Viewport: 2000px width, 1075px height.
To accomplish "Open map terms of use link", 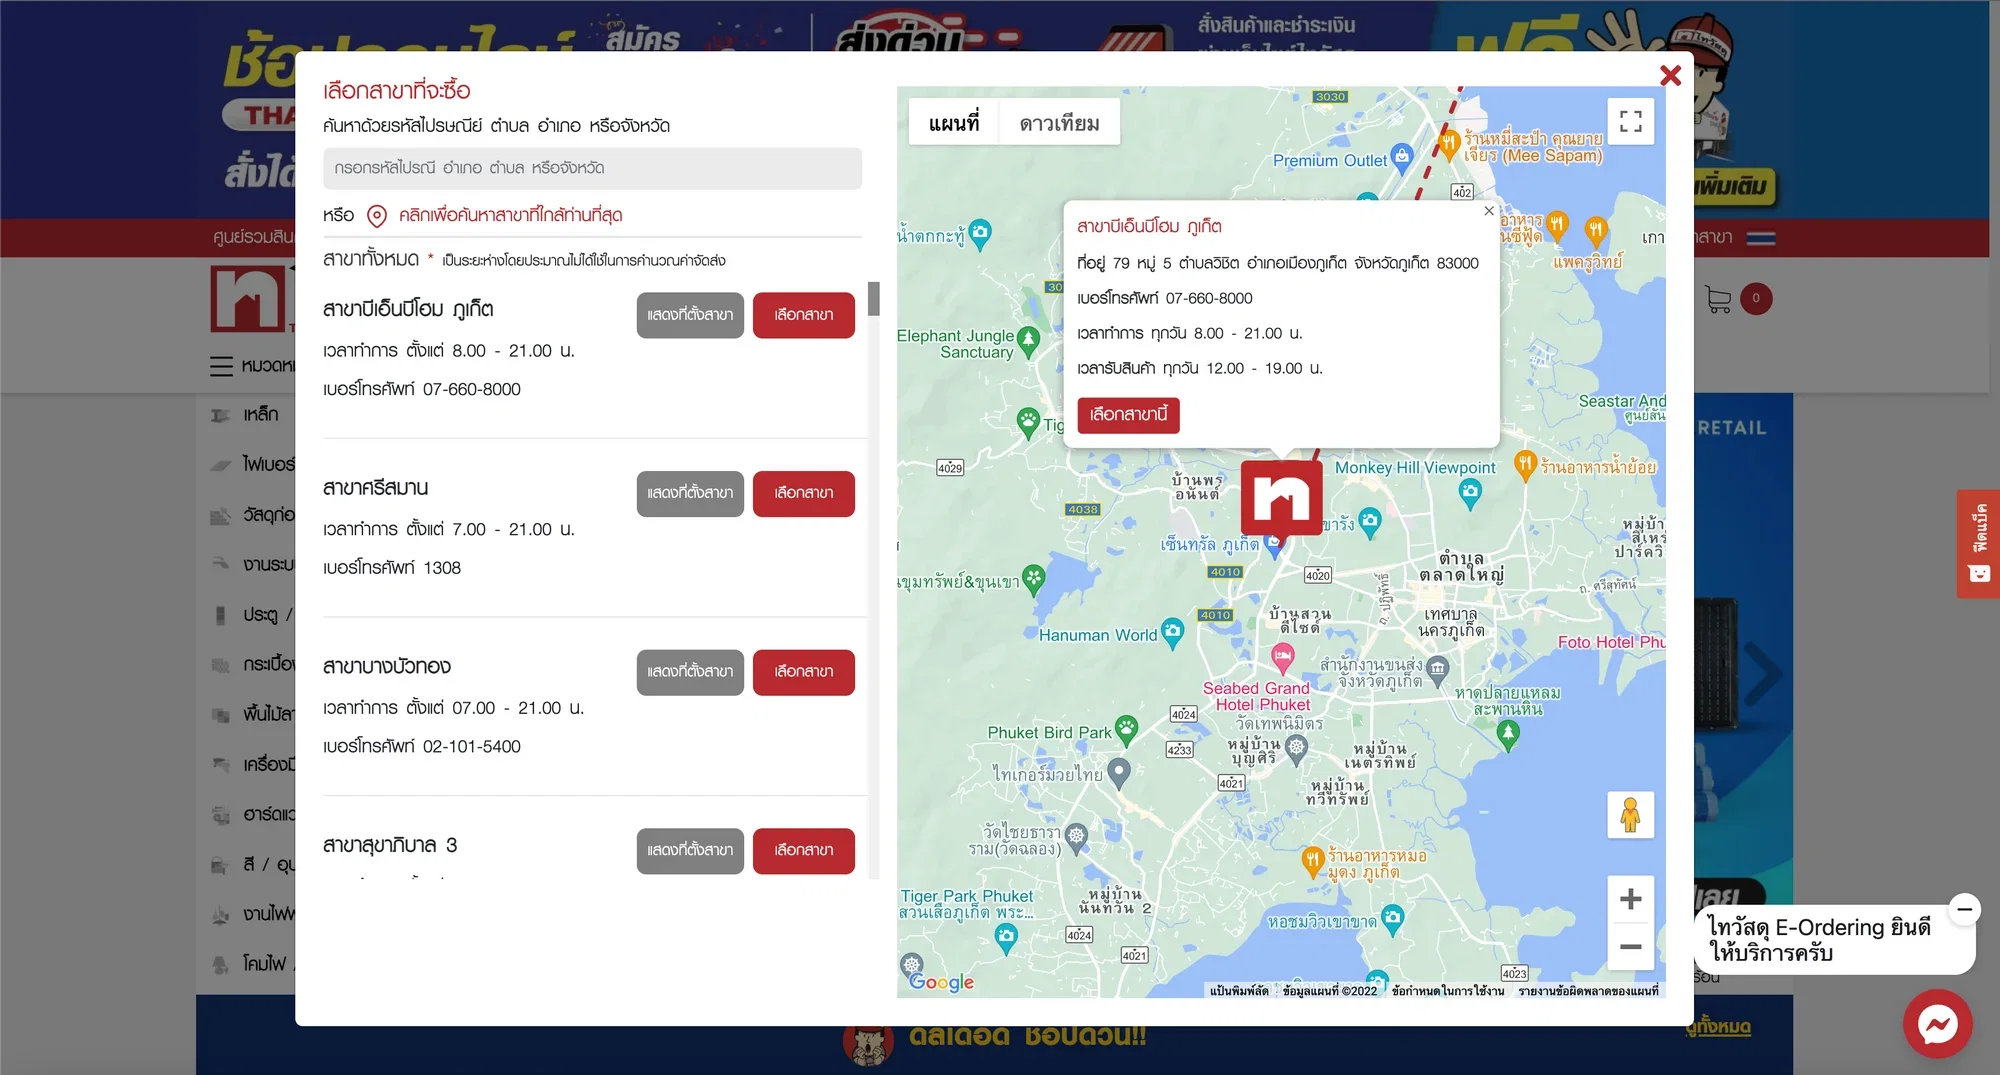I will click(1447, 991).
